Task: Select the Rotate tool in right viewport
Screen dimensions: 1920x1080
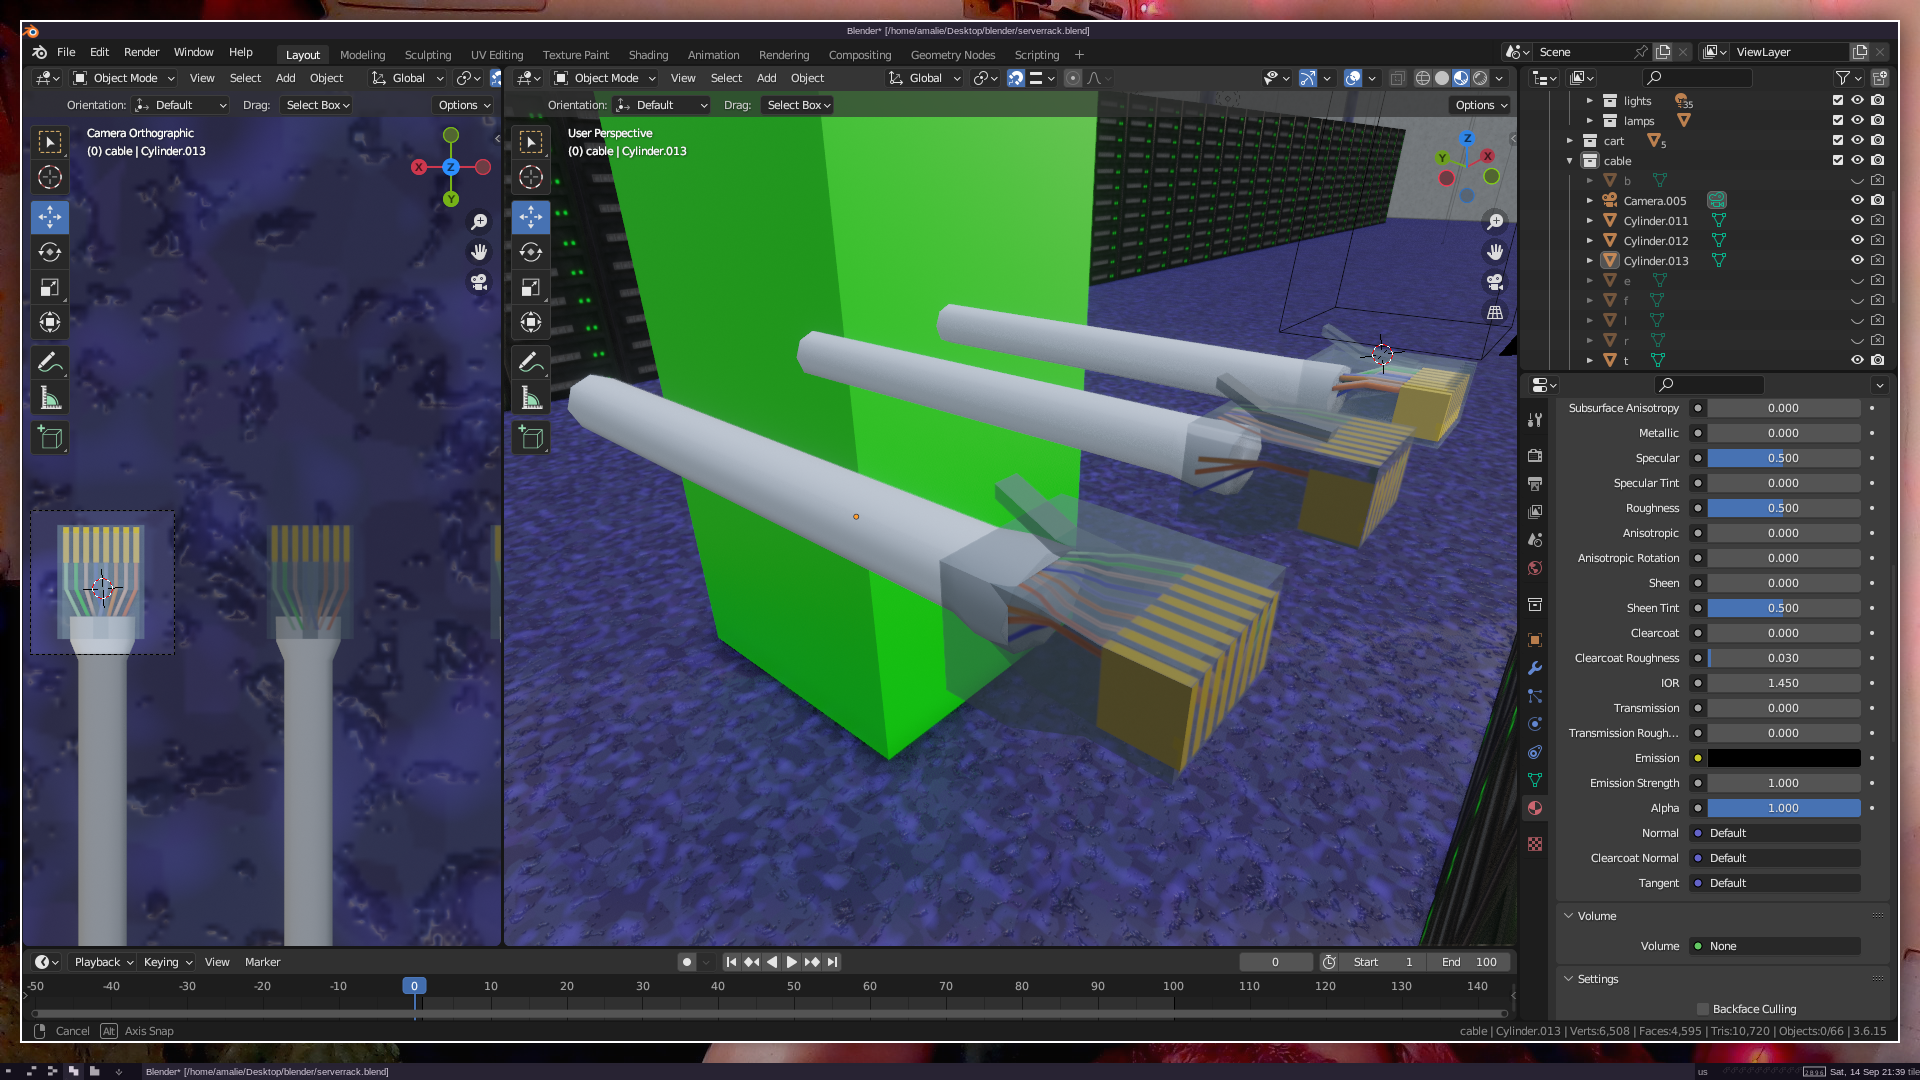Action: pyautogui.click(x=531, y=252)
